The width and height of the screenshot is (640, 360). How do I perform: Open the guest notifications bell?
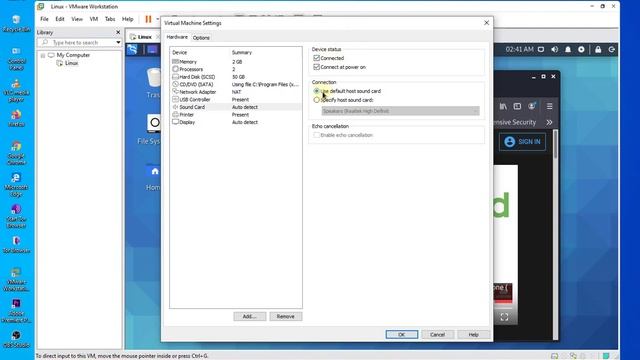point(568,49)
